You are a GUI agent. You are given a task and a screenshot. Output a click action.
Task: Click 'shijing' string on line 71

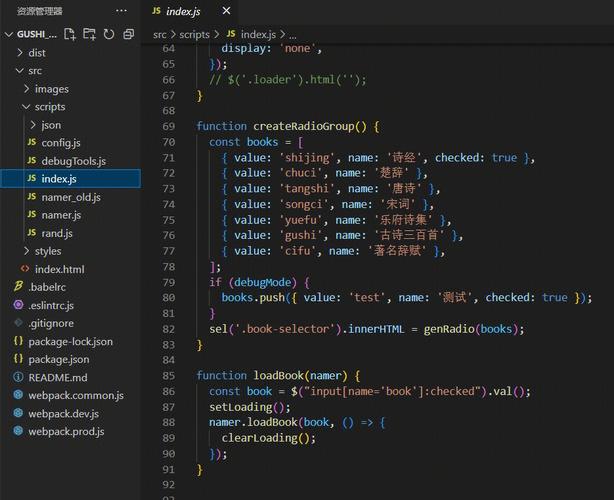tap(307, 158)
